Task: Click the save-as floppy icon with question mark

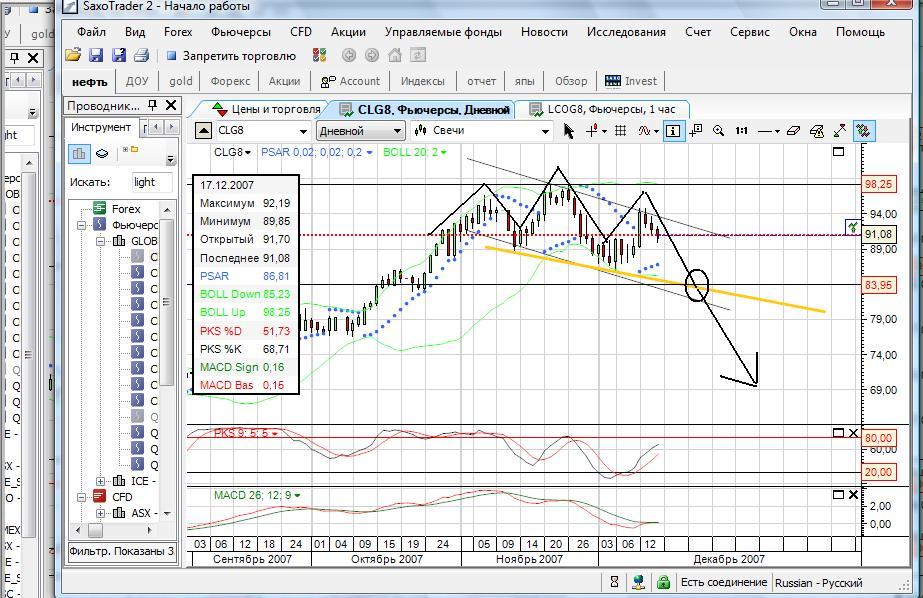Action: [119, 55]
